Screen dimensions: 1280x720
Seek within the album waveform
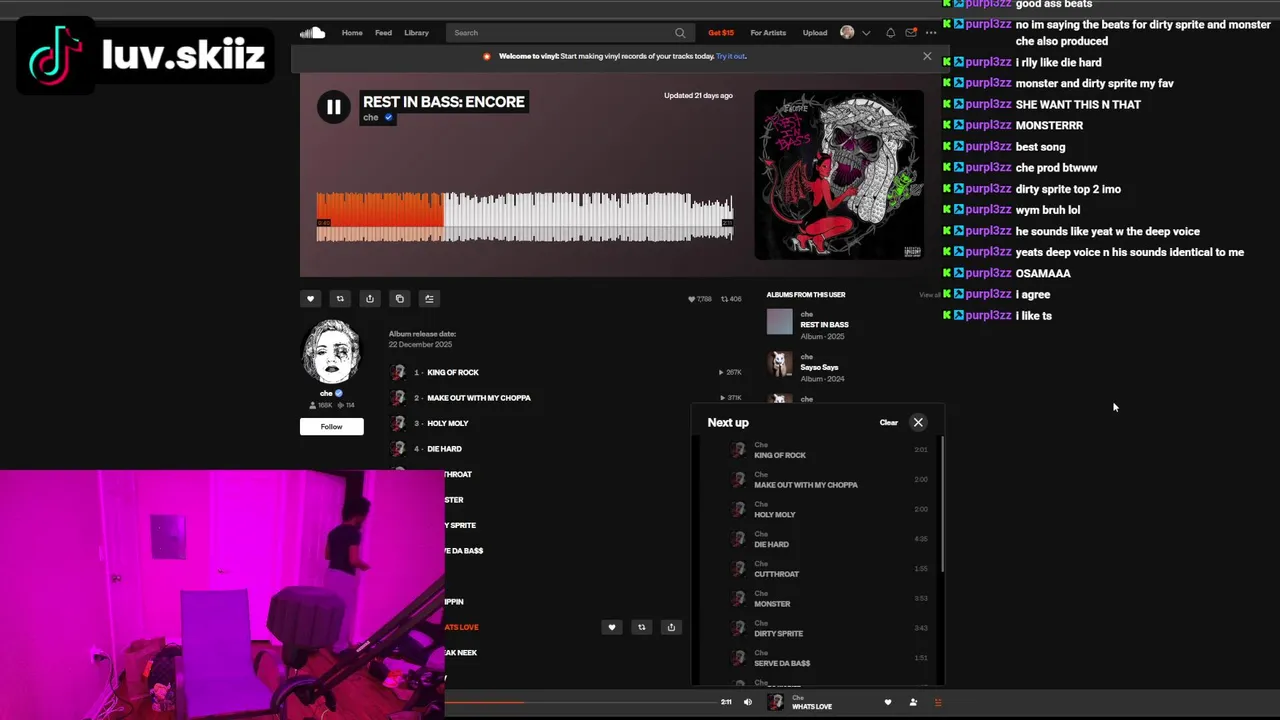[x=524, y=217]
